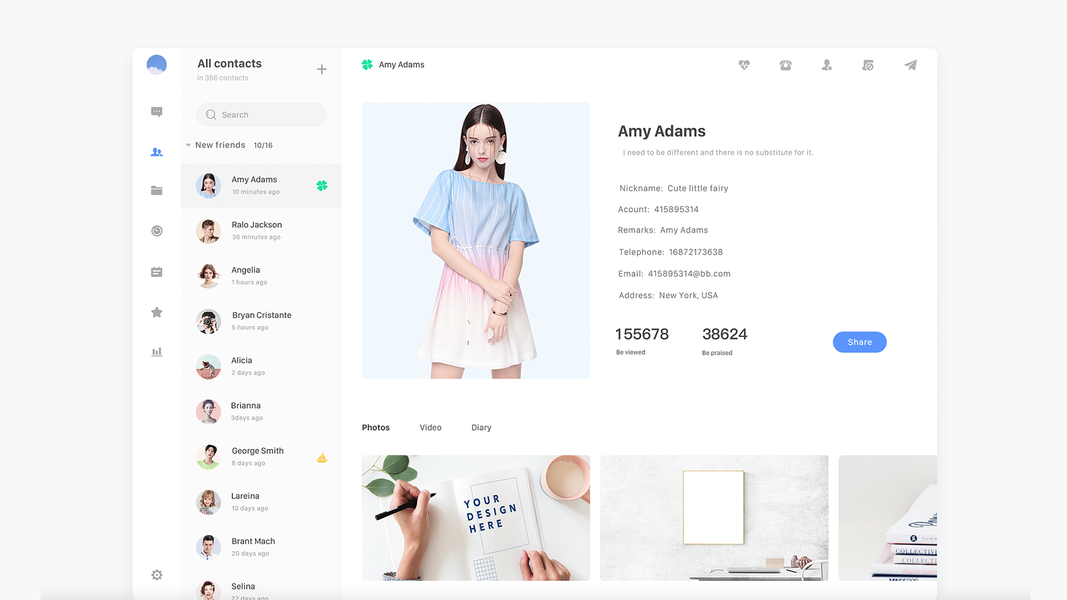Select Brant Mach in contact list
The height and width of the screenshot is (600, 1067).
click(261, 547)
